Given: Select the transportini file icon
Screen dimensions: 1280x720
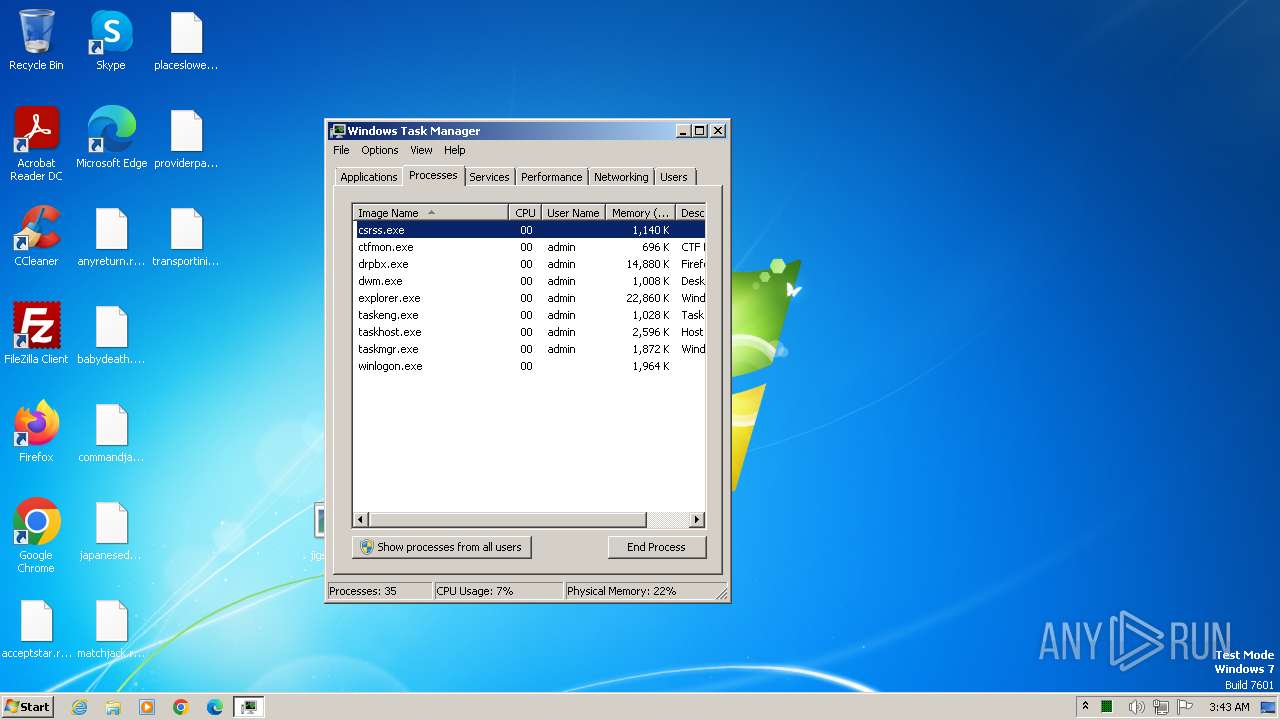Looking at the screenshot, I should tap(186, 236).
